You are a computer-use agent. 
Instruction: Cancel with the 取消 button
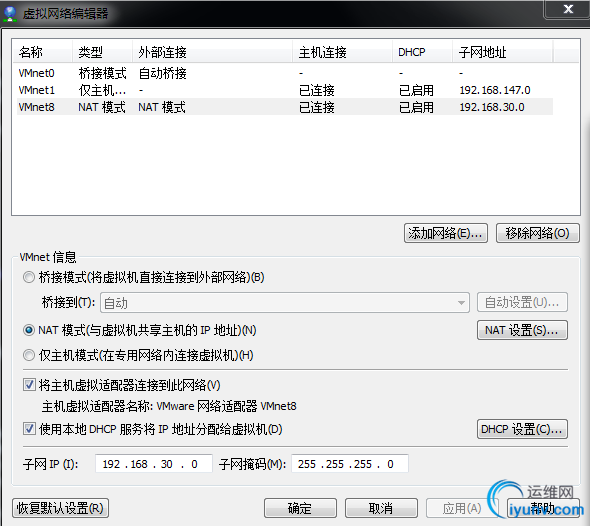[x=381, y=508]
